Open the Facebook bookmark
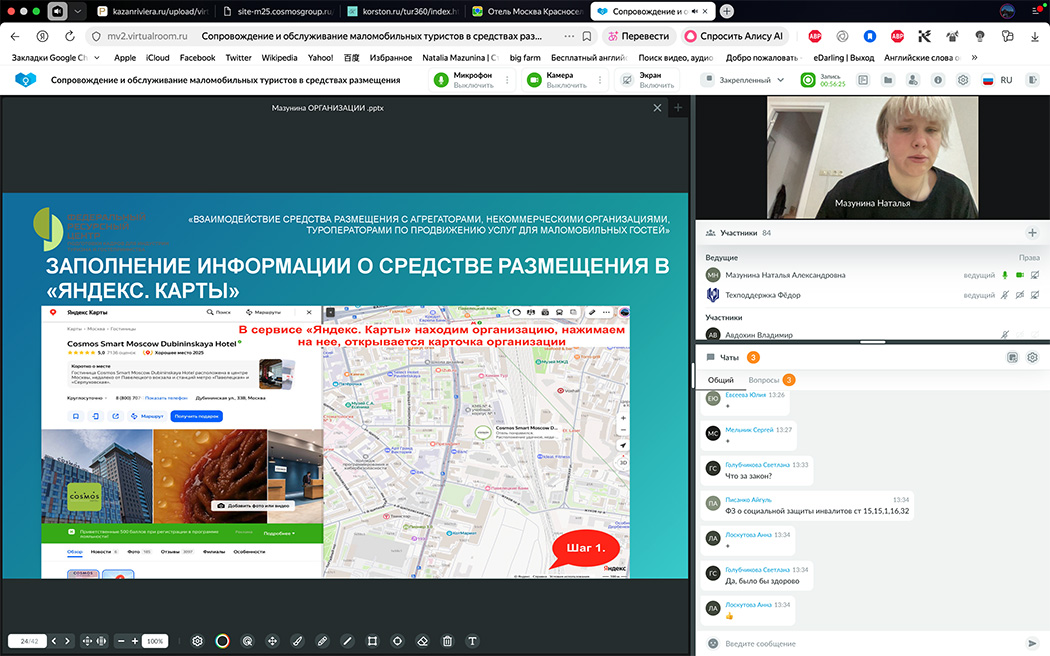 (x=198, y=58)
